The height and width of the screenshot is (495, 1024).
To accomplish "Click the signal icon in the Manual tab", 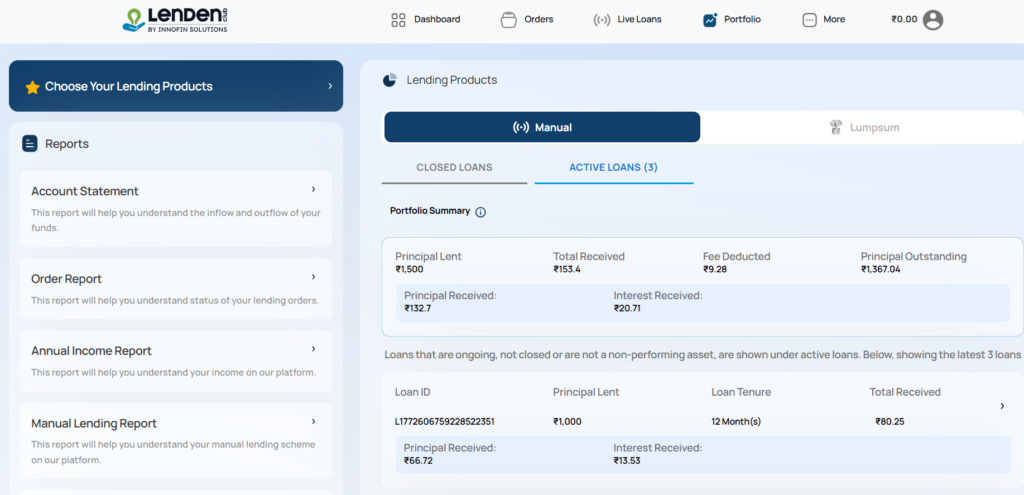I will pos(521,127).
